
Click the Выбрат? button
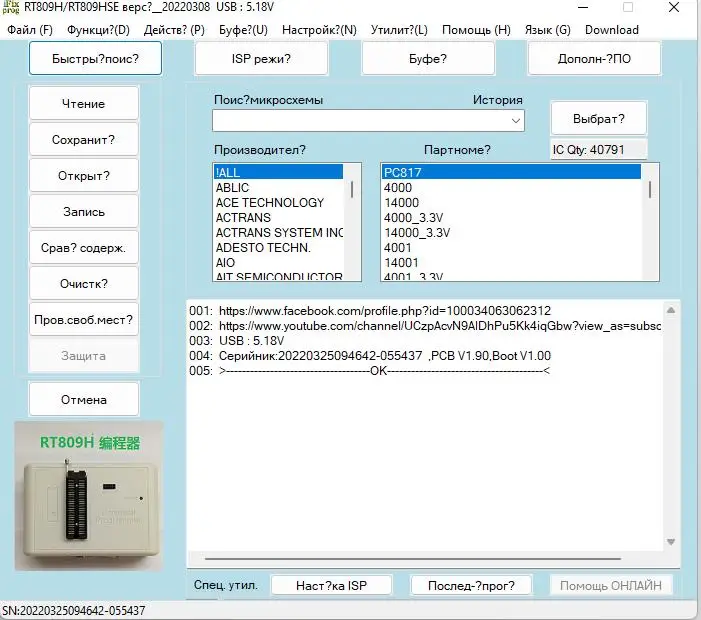click(599, 118)
